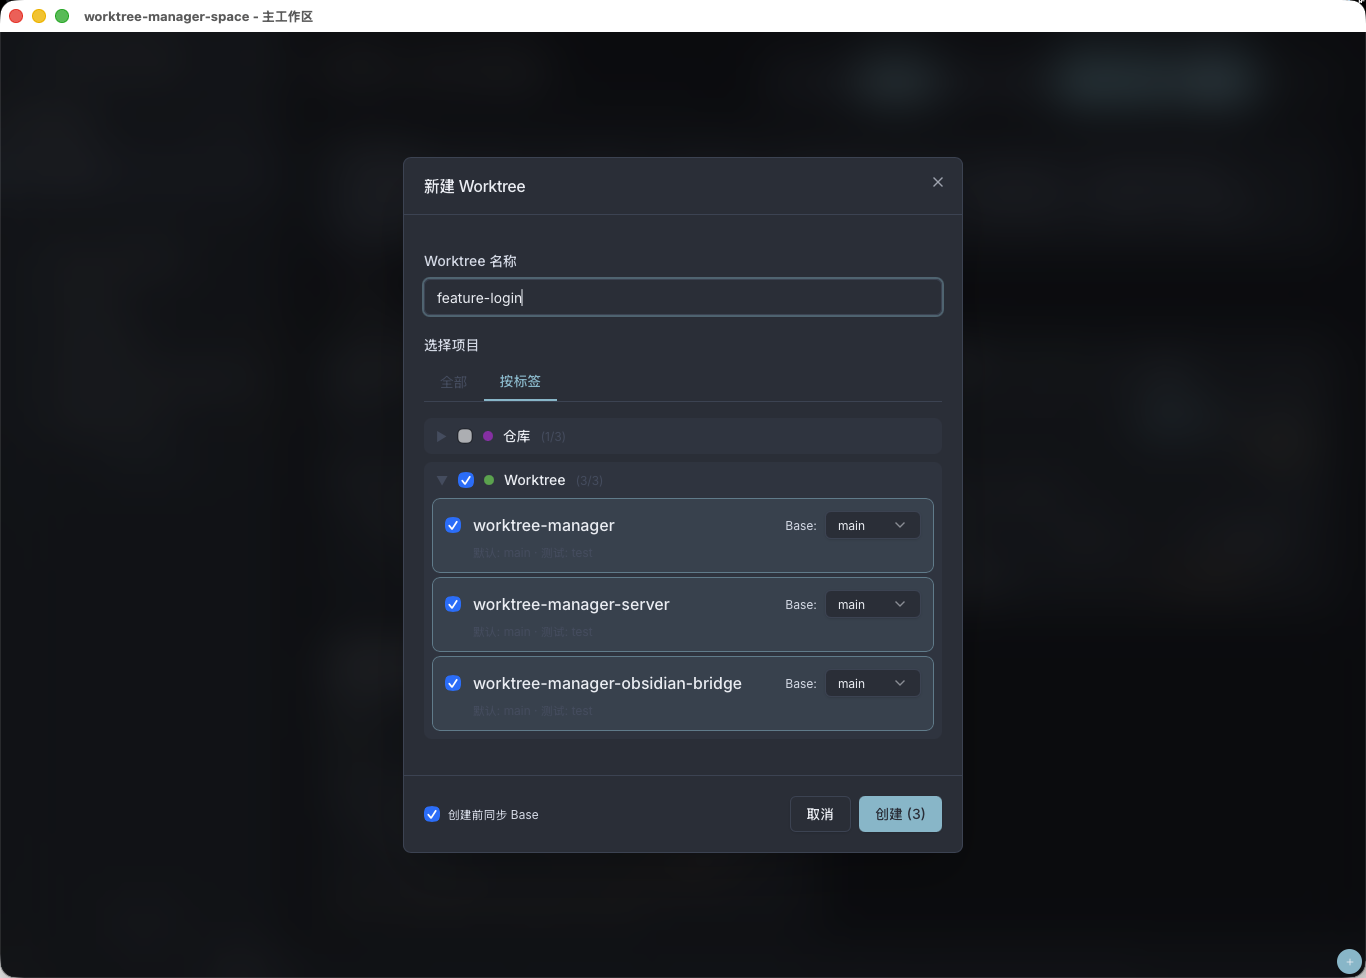This screenshot has width=1366, height=978.
Task: Click the 新建 Worktree dialog title
Action: click(x=474, y=186)
